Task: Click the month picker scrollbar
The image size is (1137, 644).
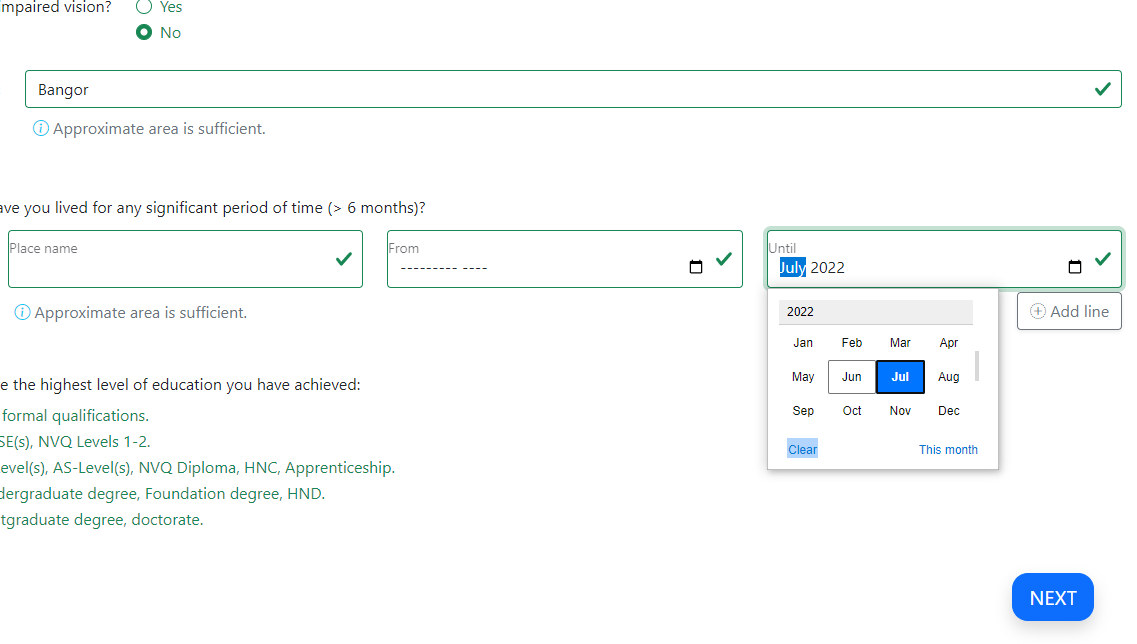Action: pos(977,366)
